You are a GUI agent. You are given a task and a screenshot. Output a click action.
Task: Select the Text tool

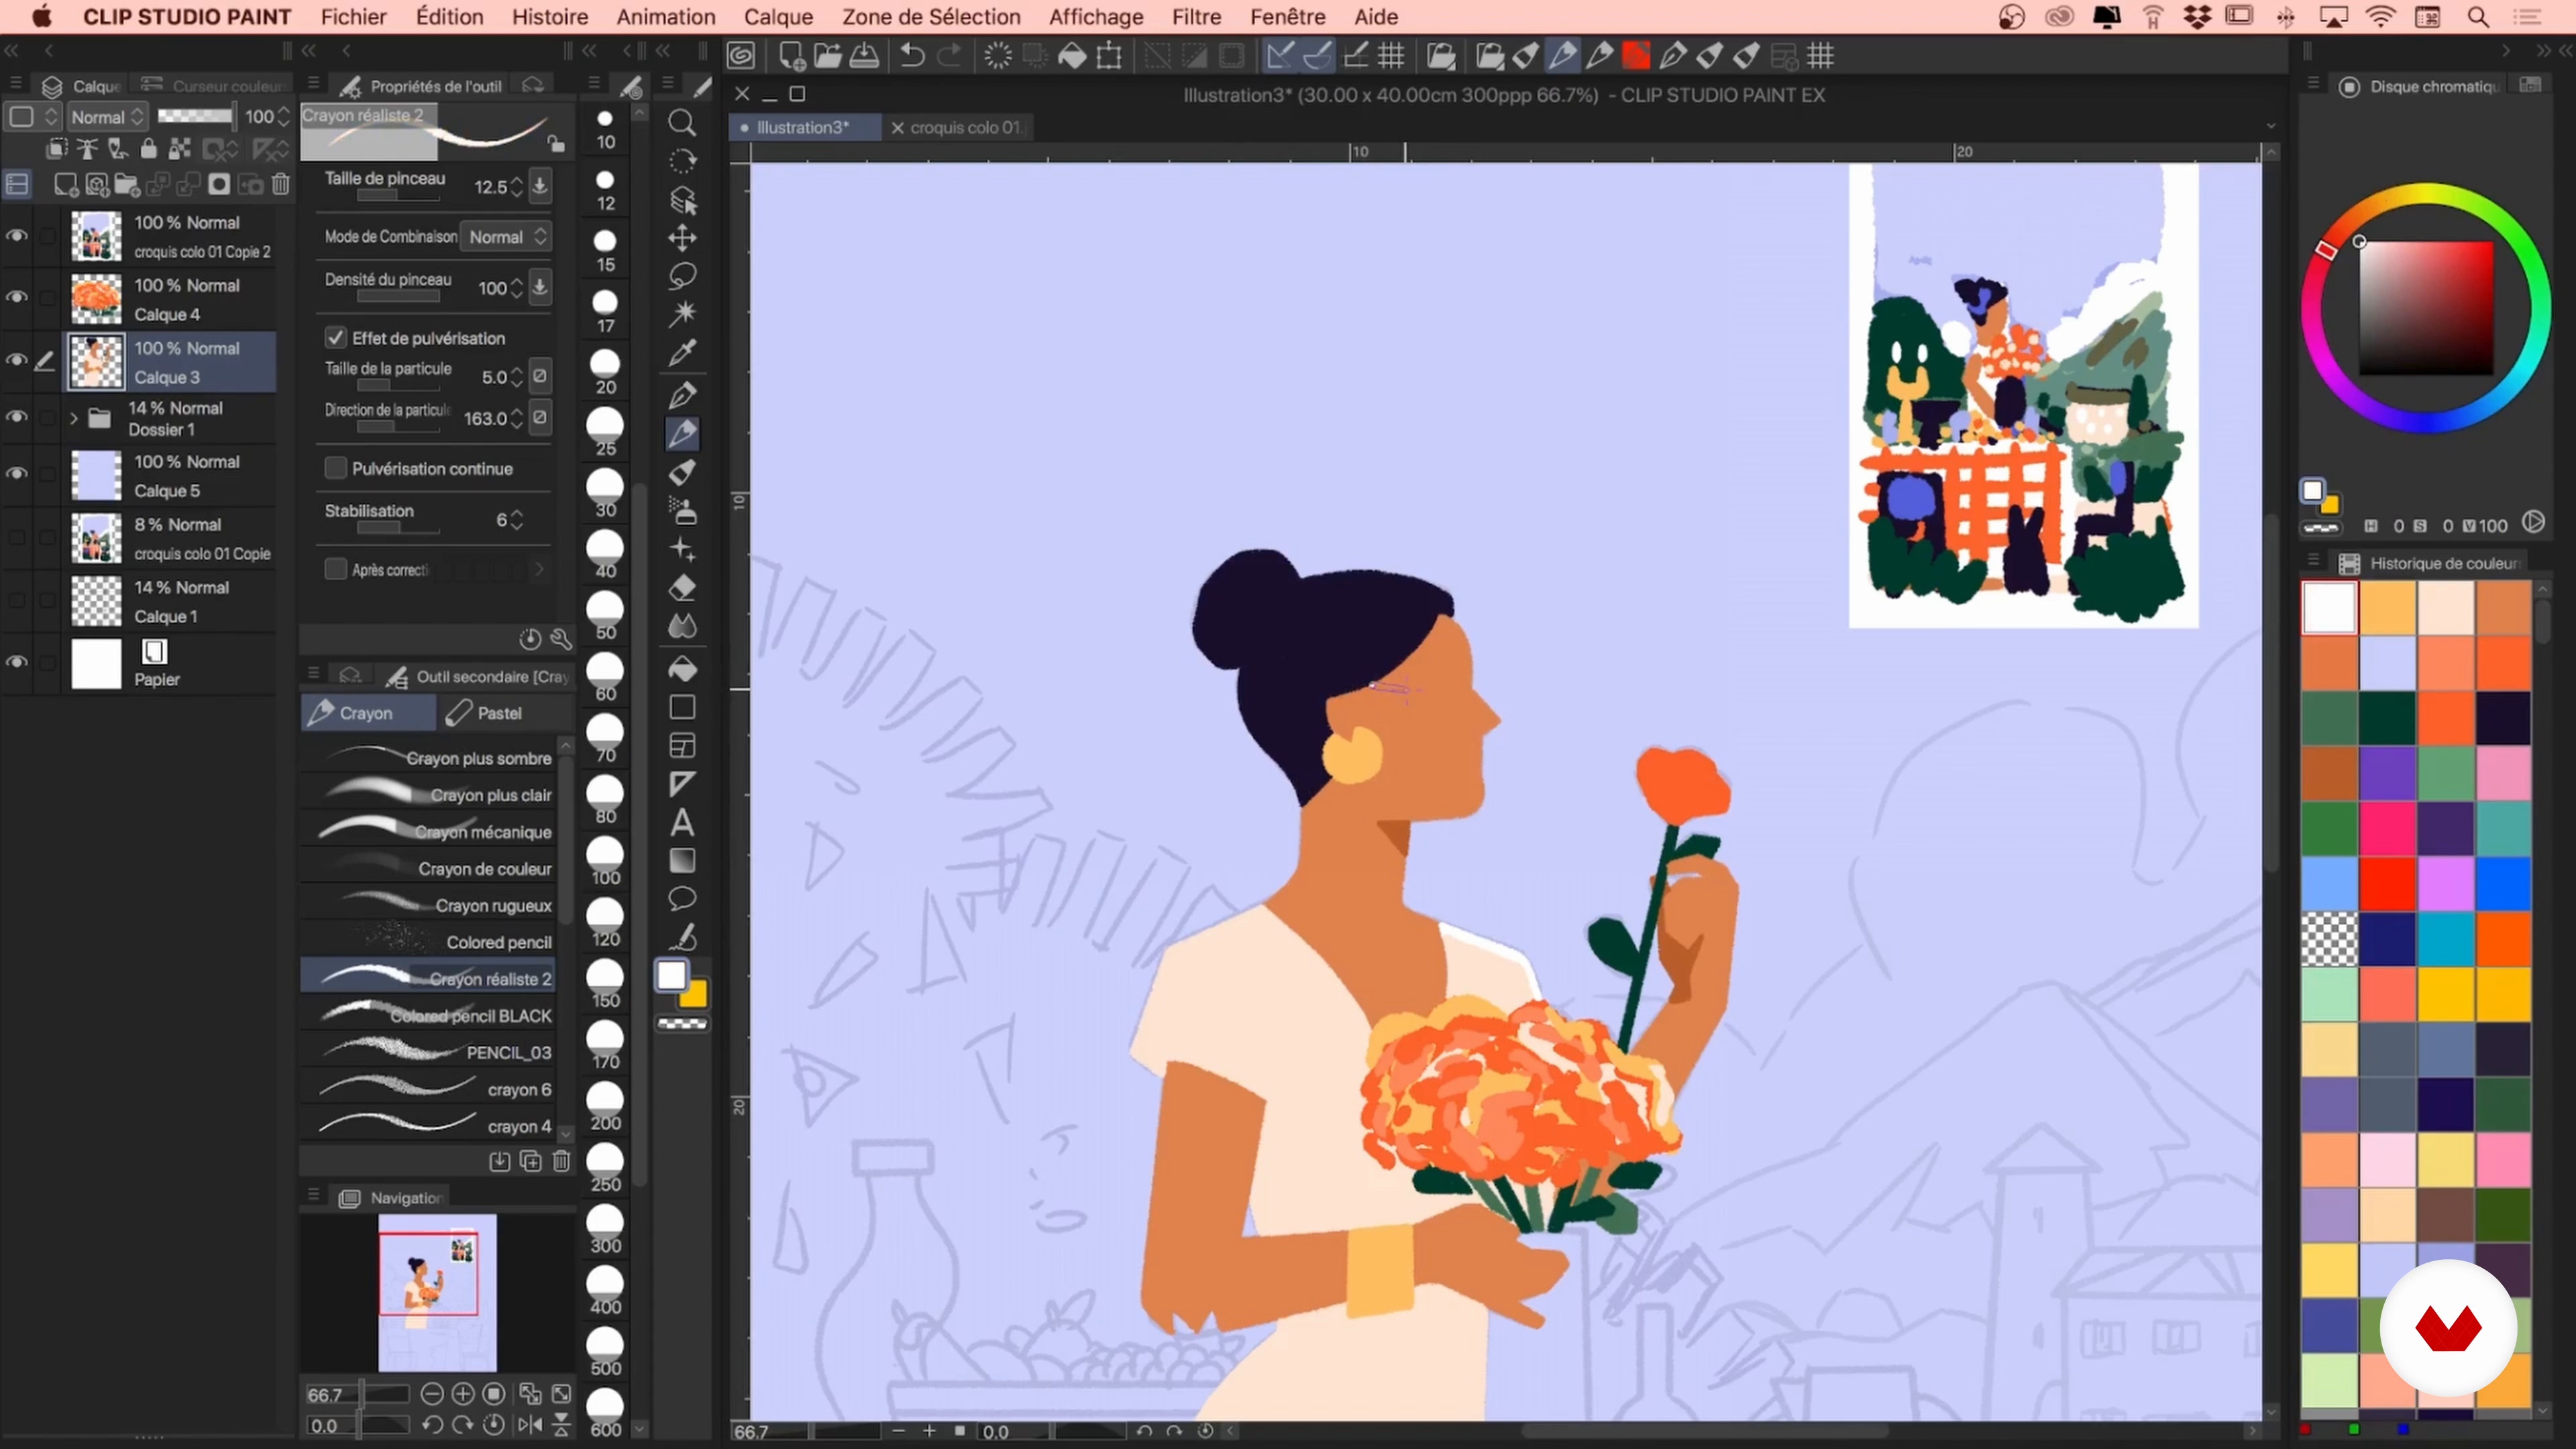pos(682,823)
